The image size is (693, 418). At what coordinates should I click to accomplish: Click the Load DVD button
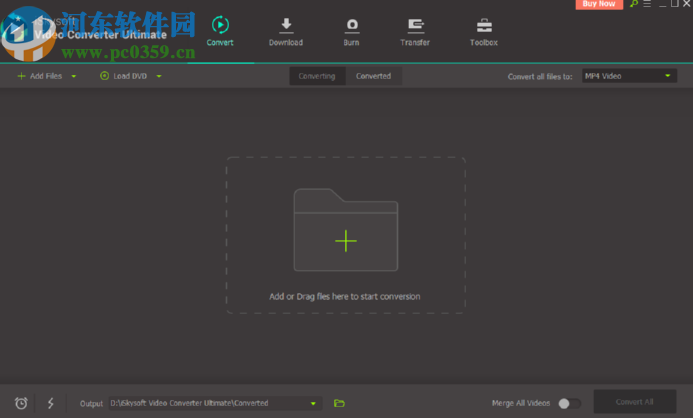(x=124, y=76)
